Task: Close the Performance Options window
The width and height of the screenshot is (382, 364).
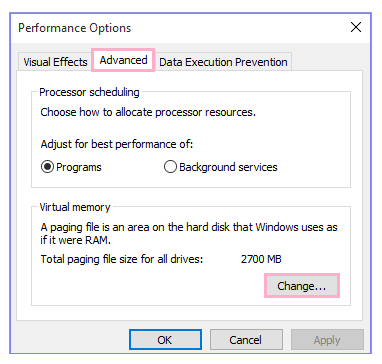Action: point(356,27)
